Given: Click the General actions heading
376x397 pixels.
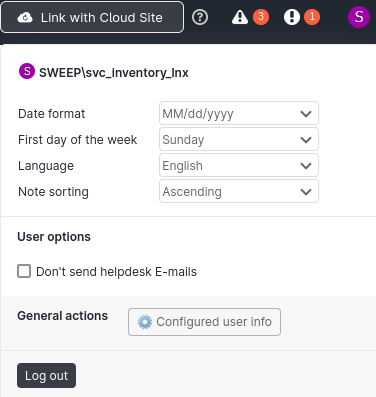Looking at the screenshot, I should click(x=63, y=316).
